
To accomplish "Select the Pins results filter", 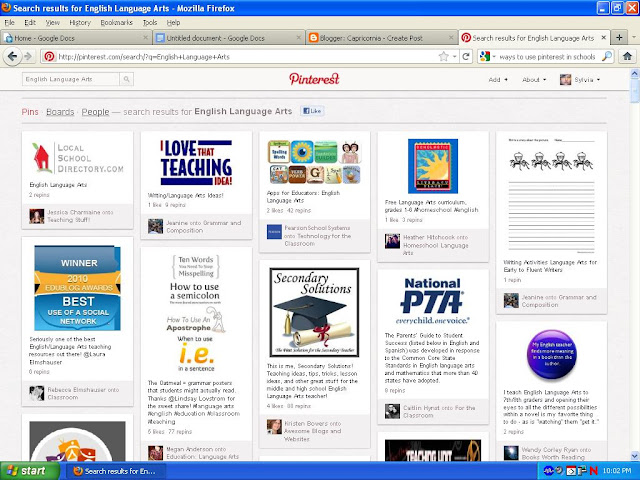I will 30,112.
